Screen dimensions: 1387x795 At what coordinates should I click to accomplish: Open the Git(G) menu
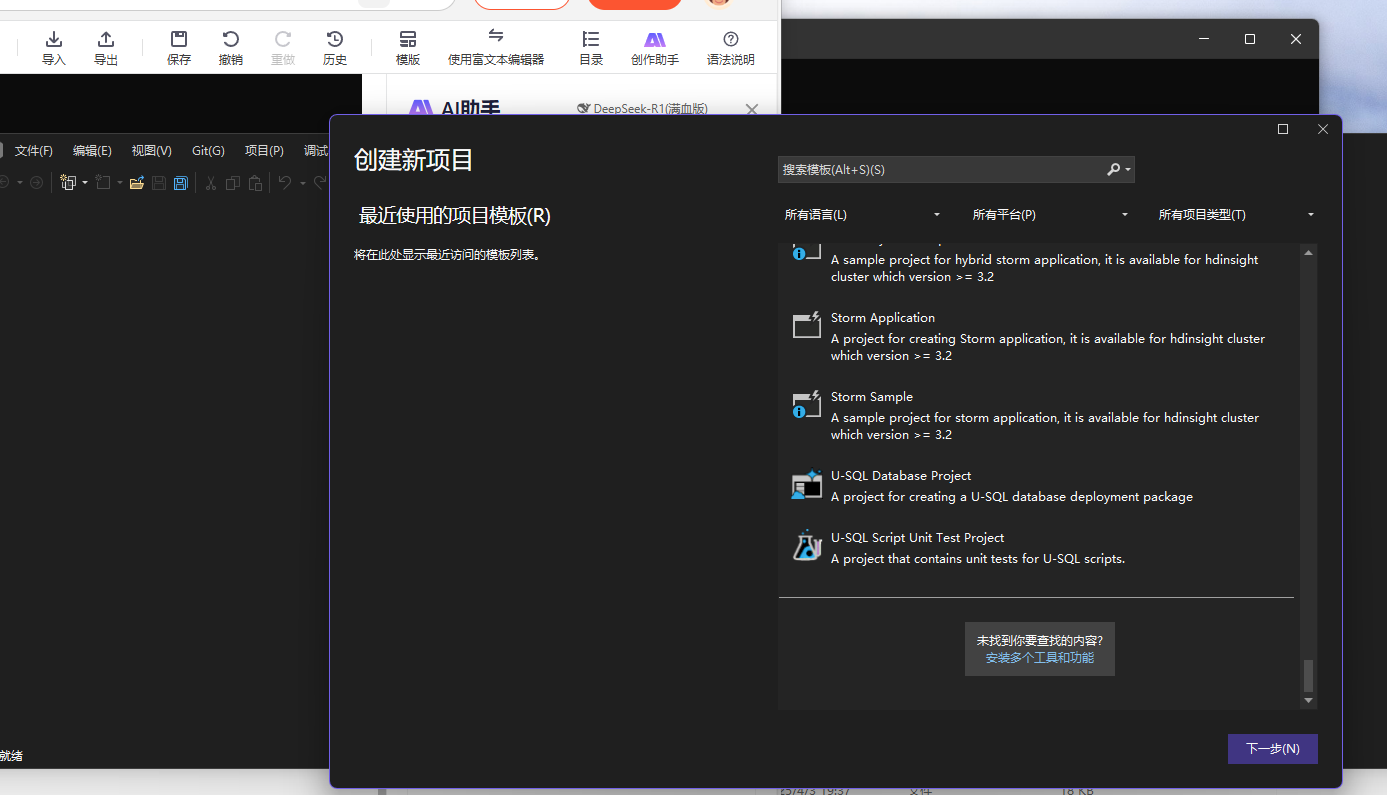pyautogui.click(x=208, y=150)
